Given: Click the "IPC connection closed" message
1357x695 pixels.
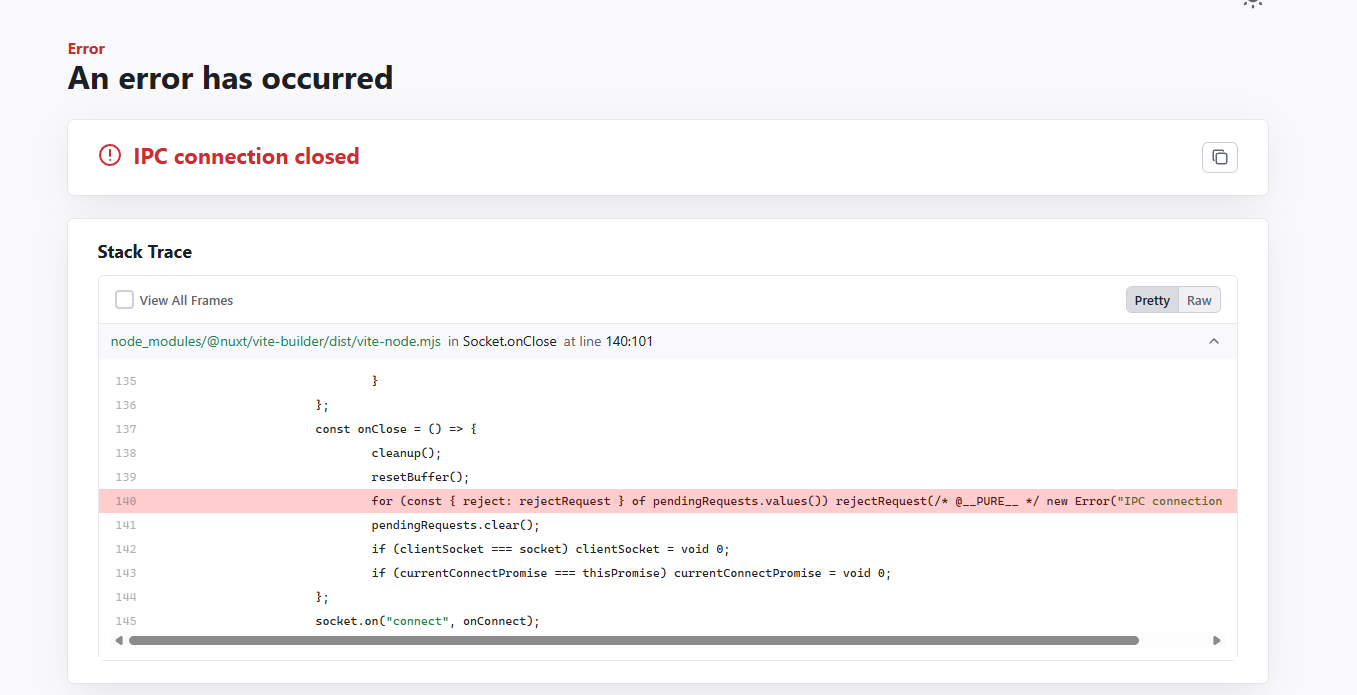Looking at the screenshot, I should [x=246, y=156].
